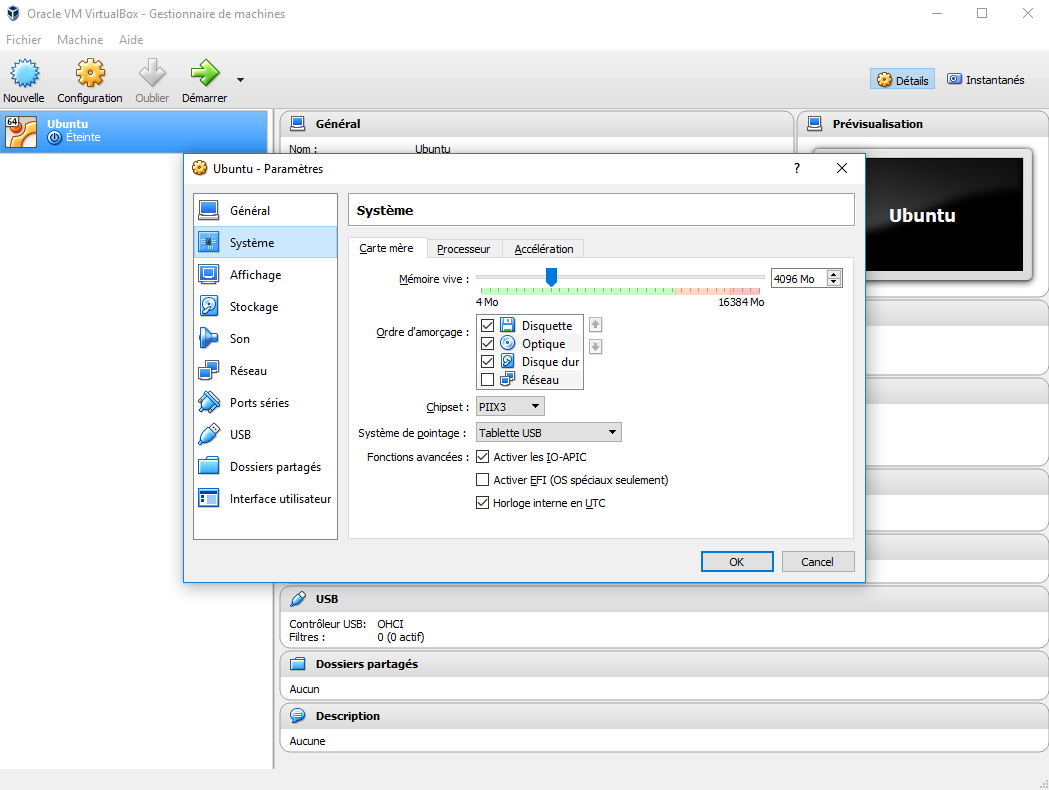Enable EFI special operating systems option
The height and width of the screenshot is (790, 1049).
point(482,480)
